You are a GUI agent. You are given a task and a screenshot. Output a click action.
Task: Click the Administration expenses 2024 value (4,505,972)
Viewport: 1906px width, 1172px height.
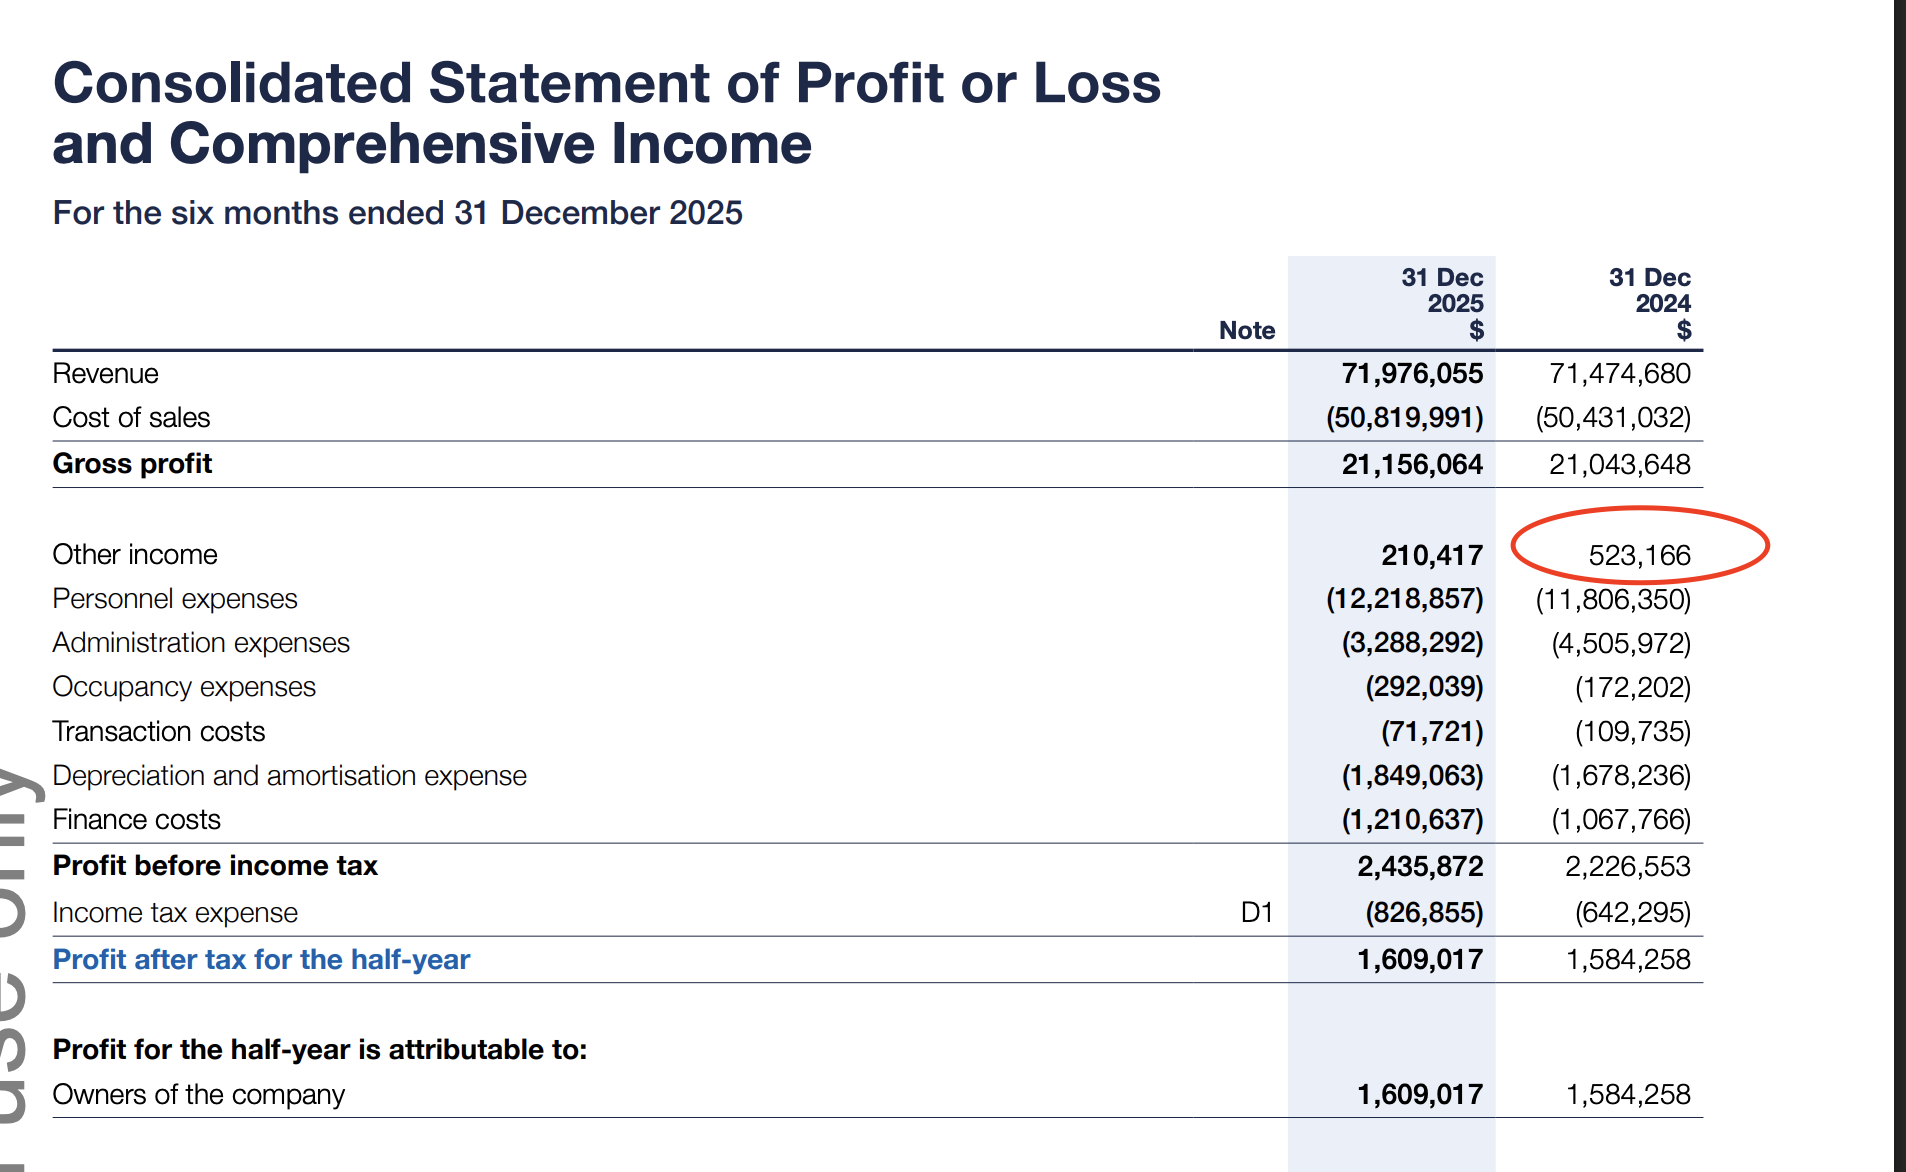tap(1620, 643)
